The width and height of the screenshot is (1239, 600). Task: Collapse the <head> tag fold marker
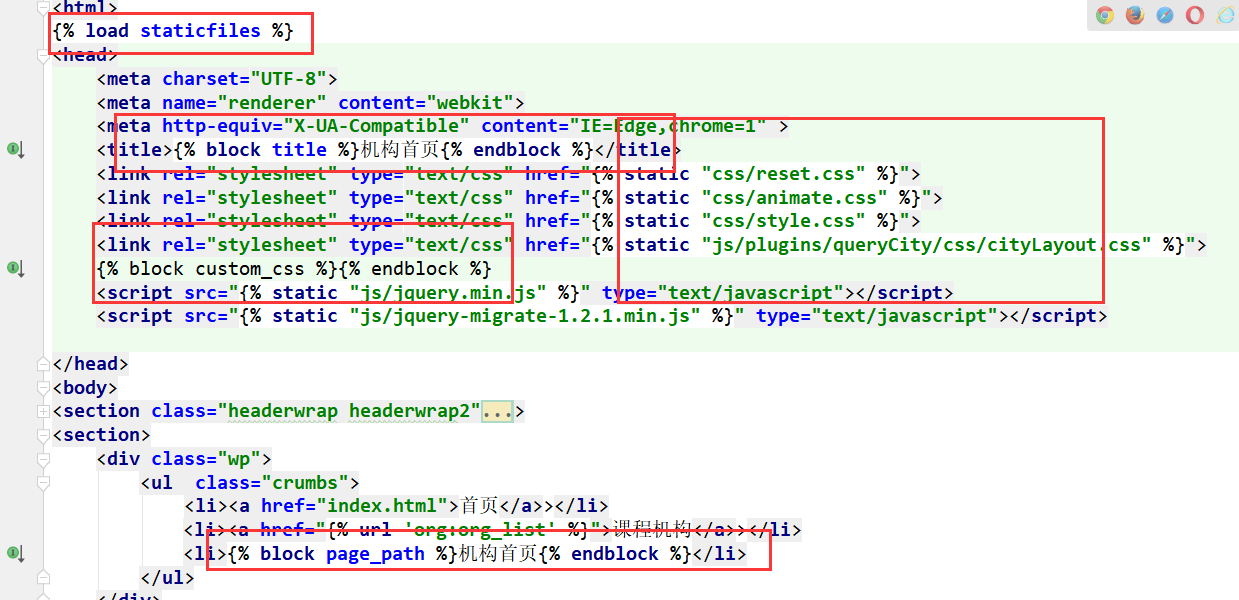coord(42,55)
